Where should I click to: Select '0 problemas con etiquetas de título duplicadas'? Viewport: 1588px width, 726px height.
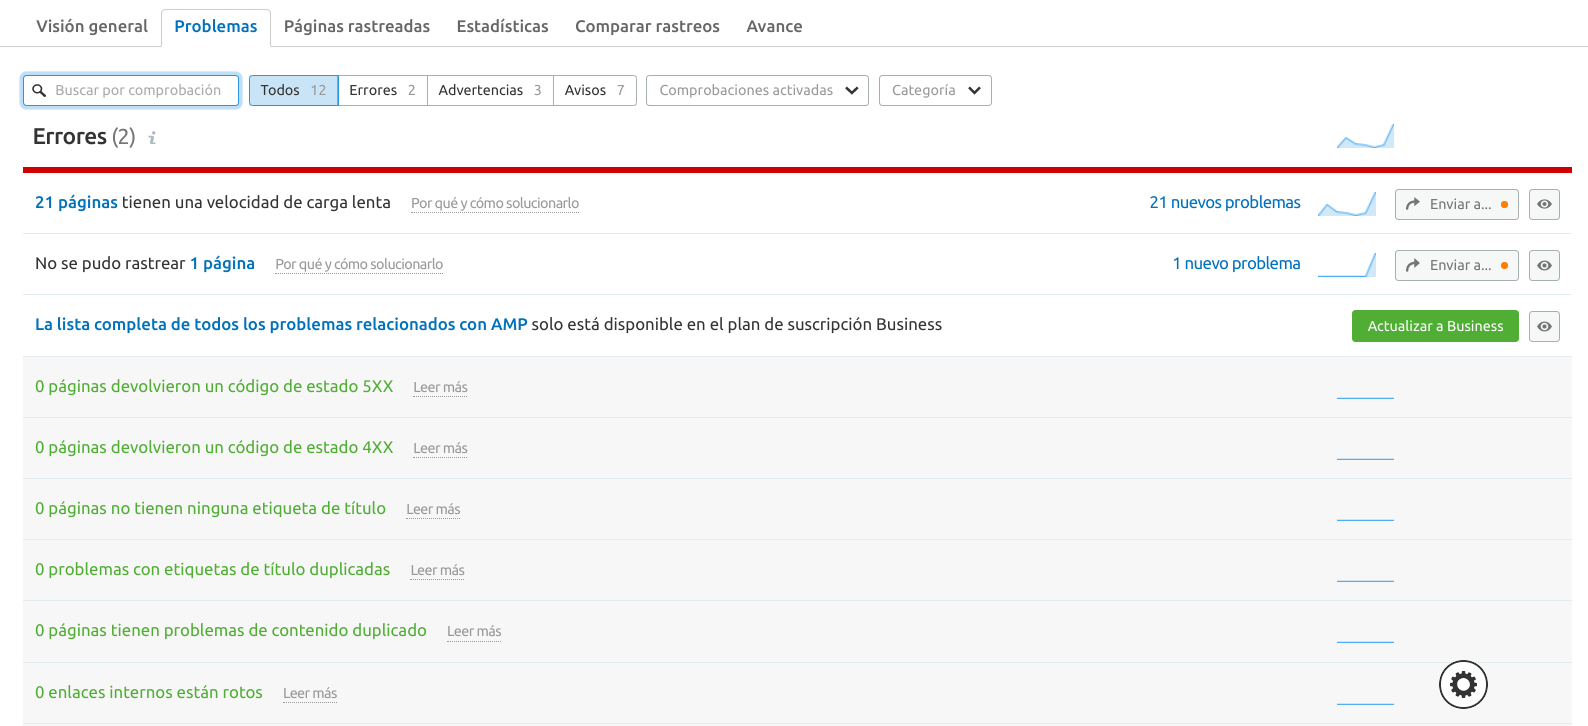[212, 569]
